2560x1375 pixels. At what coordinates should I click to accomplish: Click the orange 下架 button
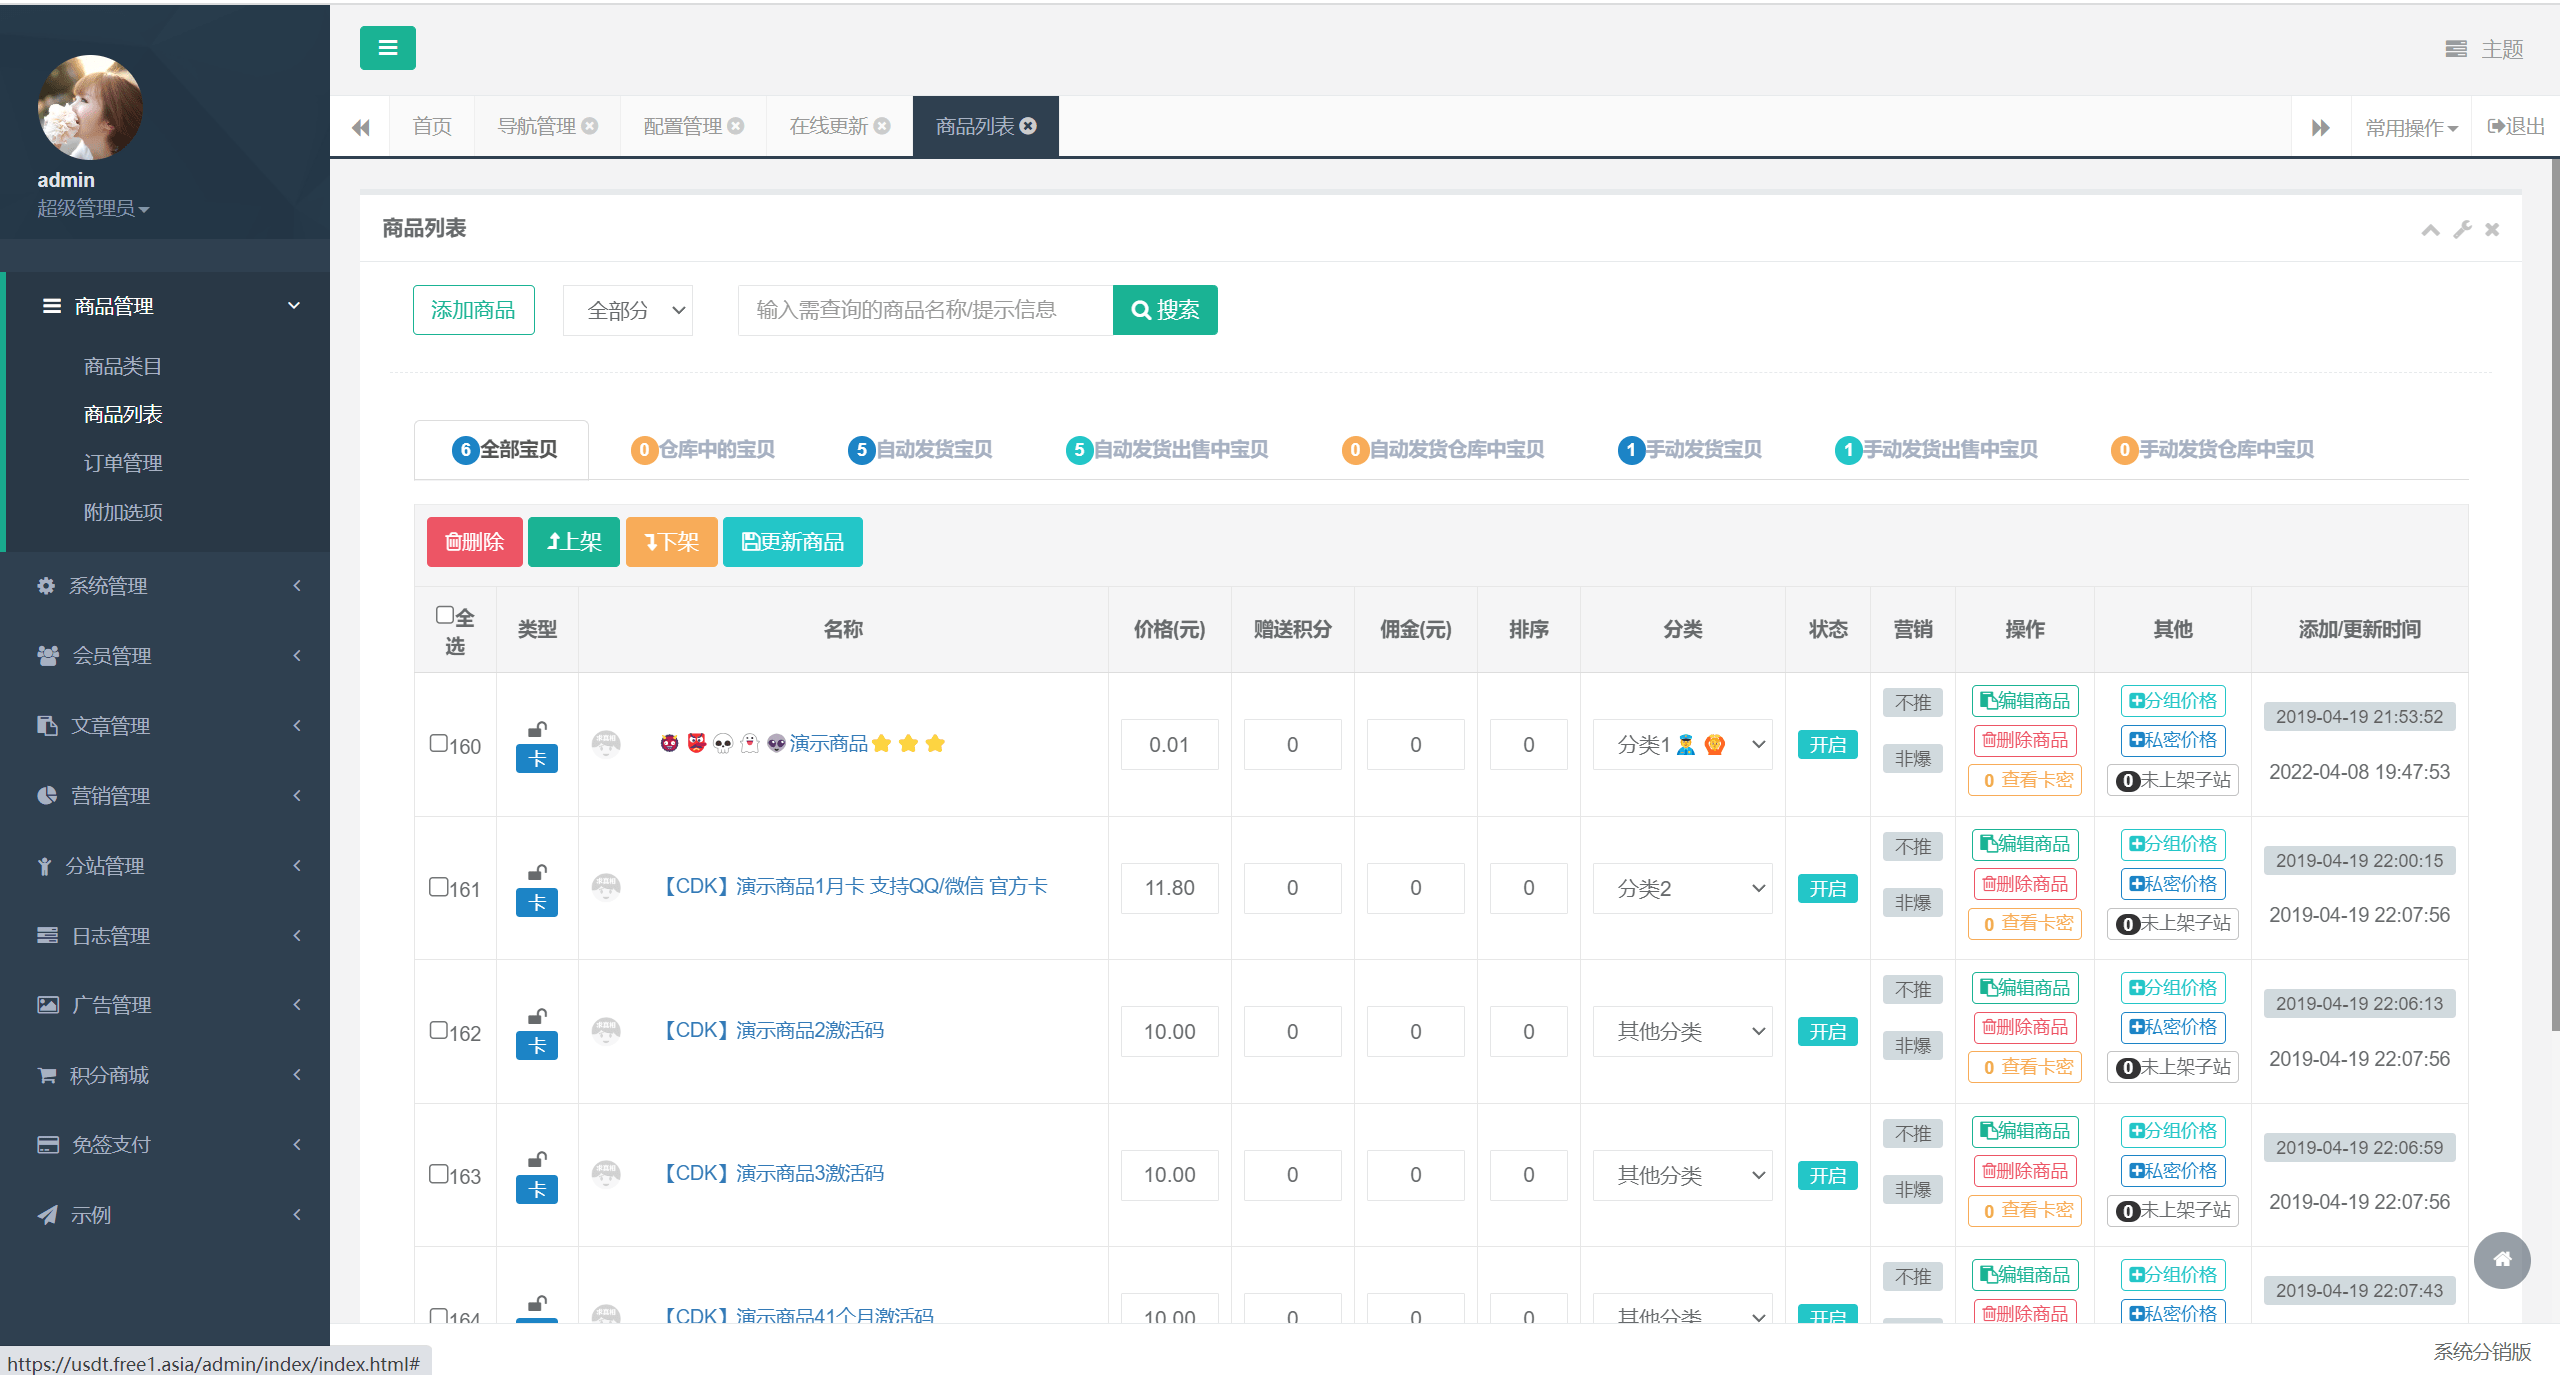671,542
